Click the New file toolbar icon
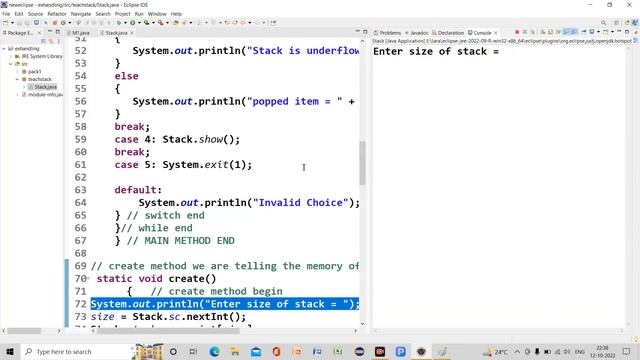 5,23
